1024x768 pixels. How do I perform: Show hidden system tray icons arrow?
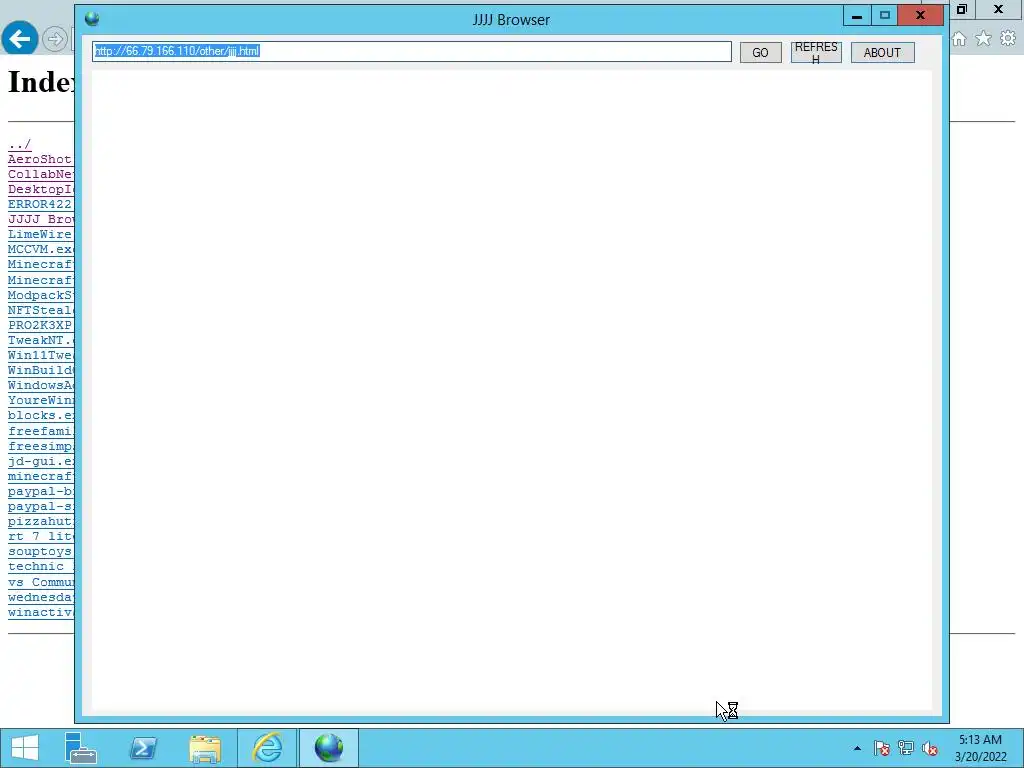point(857,748)
